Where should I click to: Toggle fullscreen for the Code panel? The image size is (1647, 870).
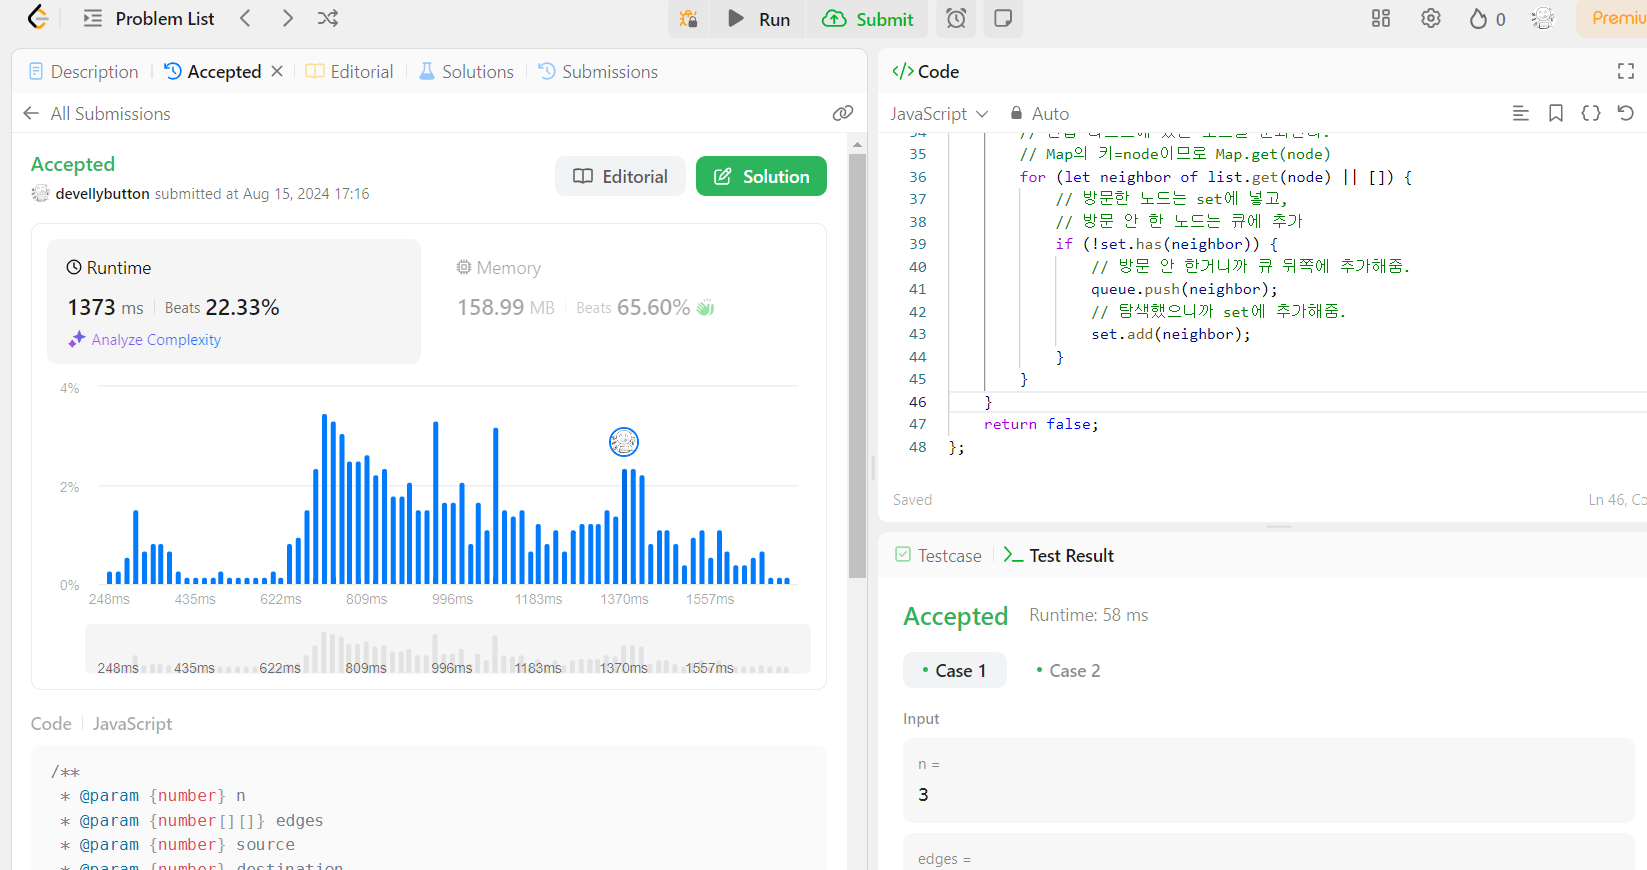pyautogui.click(x=1626, y=71)
